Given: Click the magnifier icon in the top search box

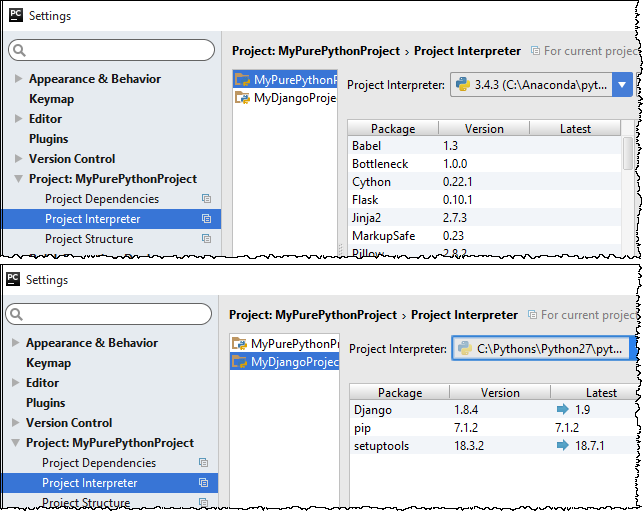Looking at the screenshot, I should pos(18,50).
